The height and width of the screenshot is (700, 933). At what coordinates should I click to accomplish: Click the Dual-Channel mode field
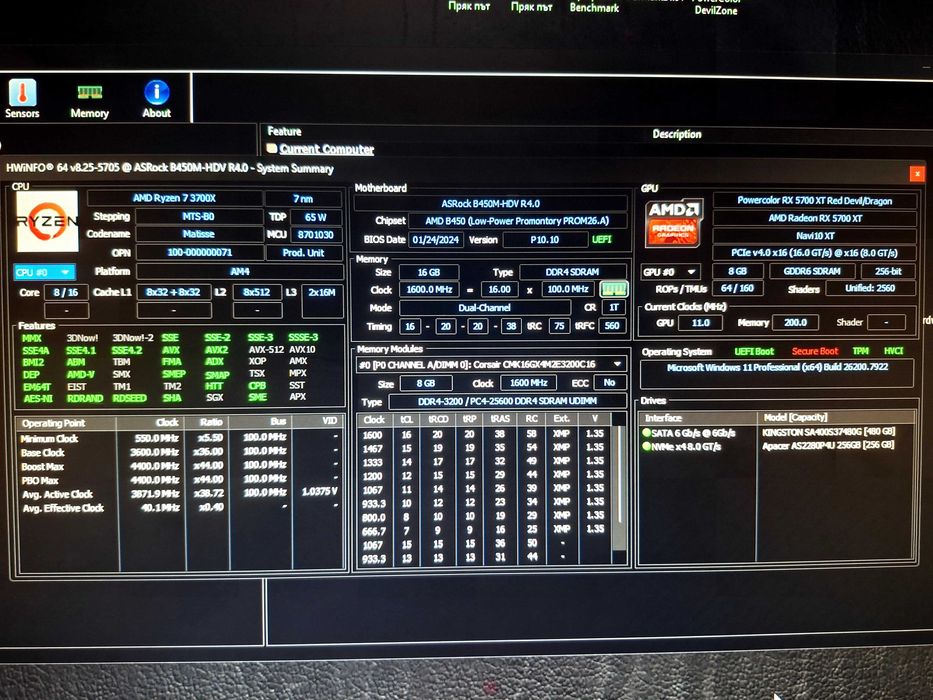click(x=484, y=308)
